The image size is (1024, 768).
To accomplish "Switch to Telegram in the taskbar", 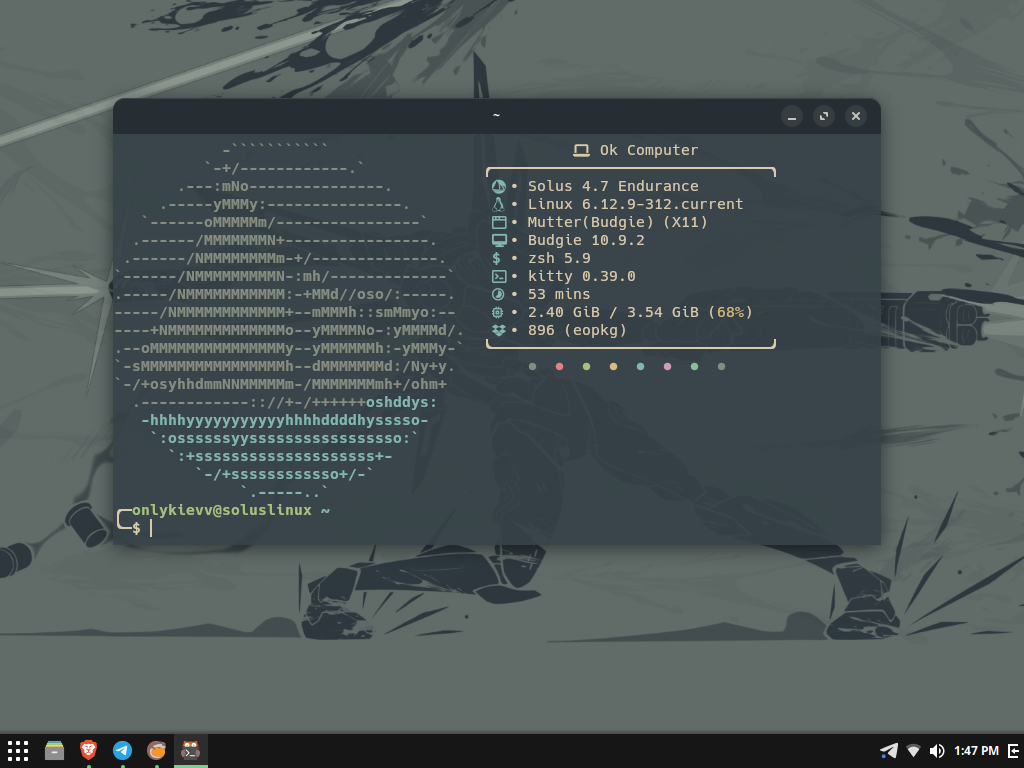I will [122, 750].
